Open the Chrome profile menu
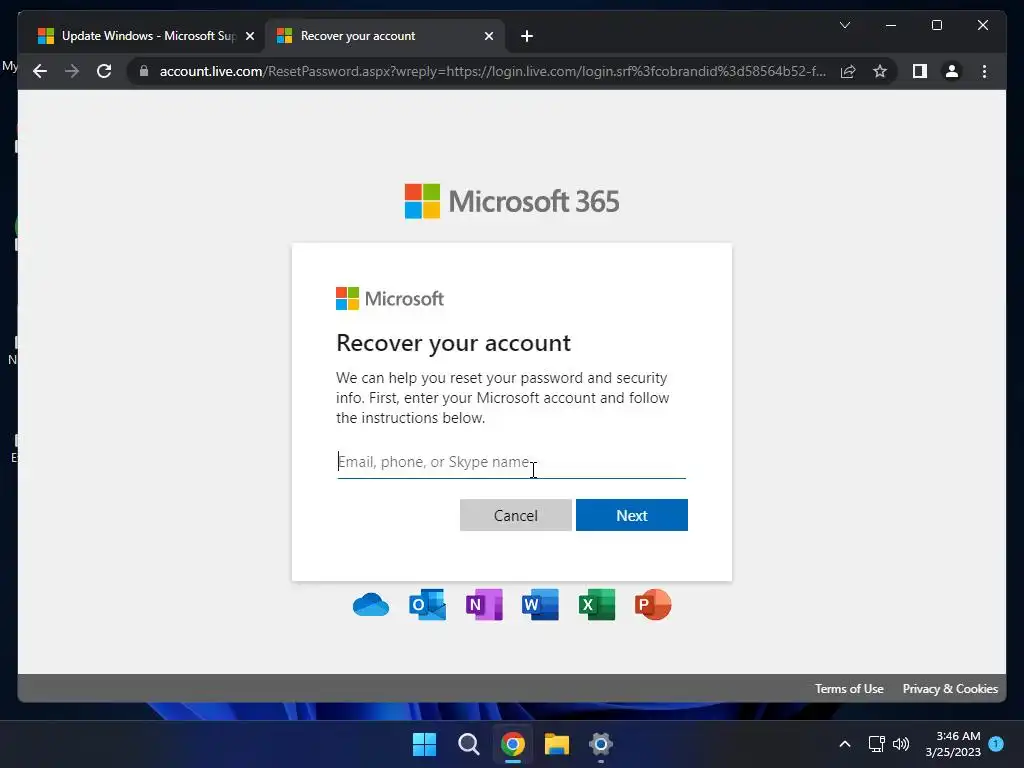 [952, 71]
